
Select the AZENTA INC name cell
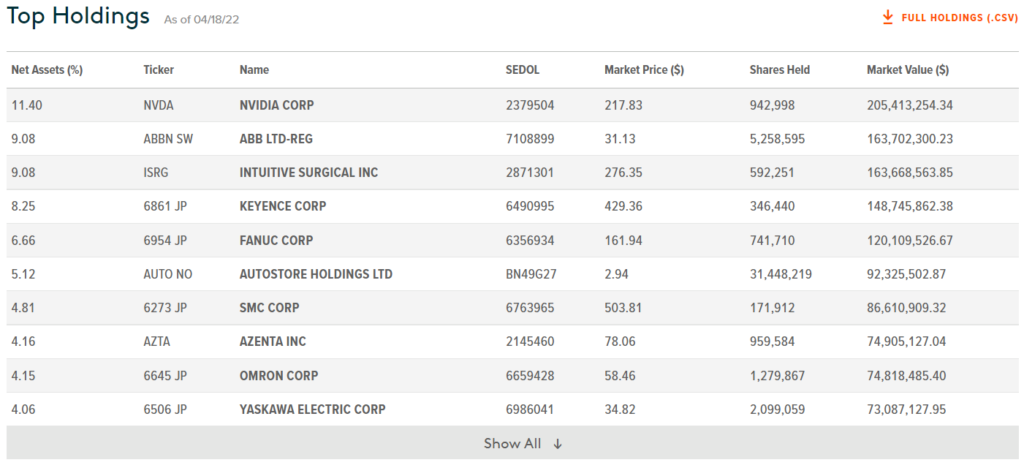click(273, 341)
